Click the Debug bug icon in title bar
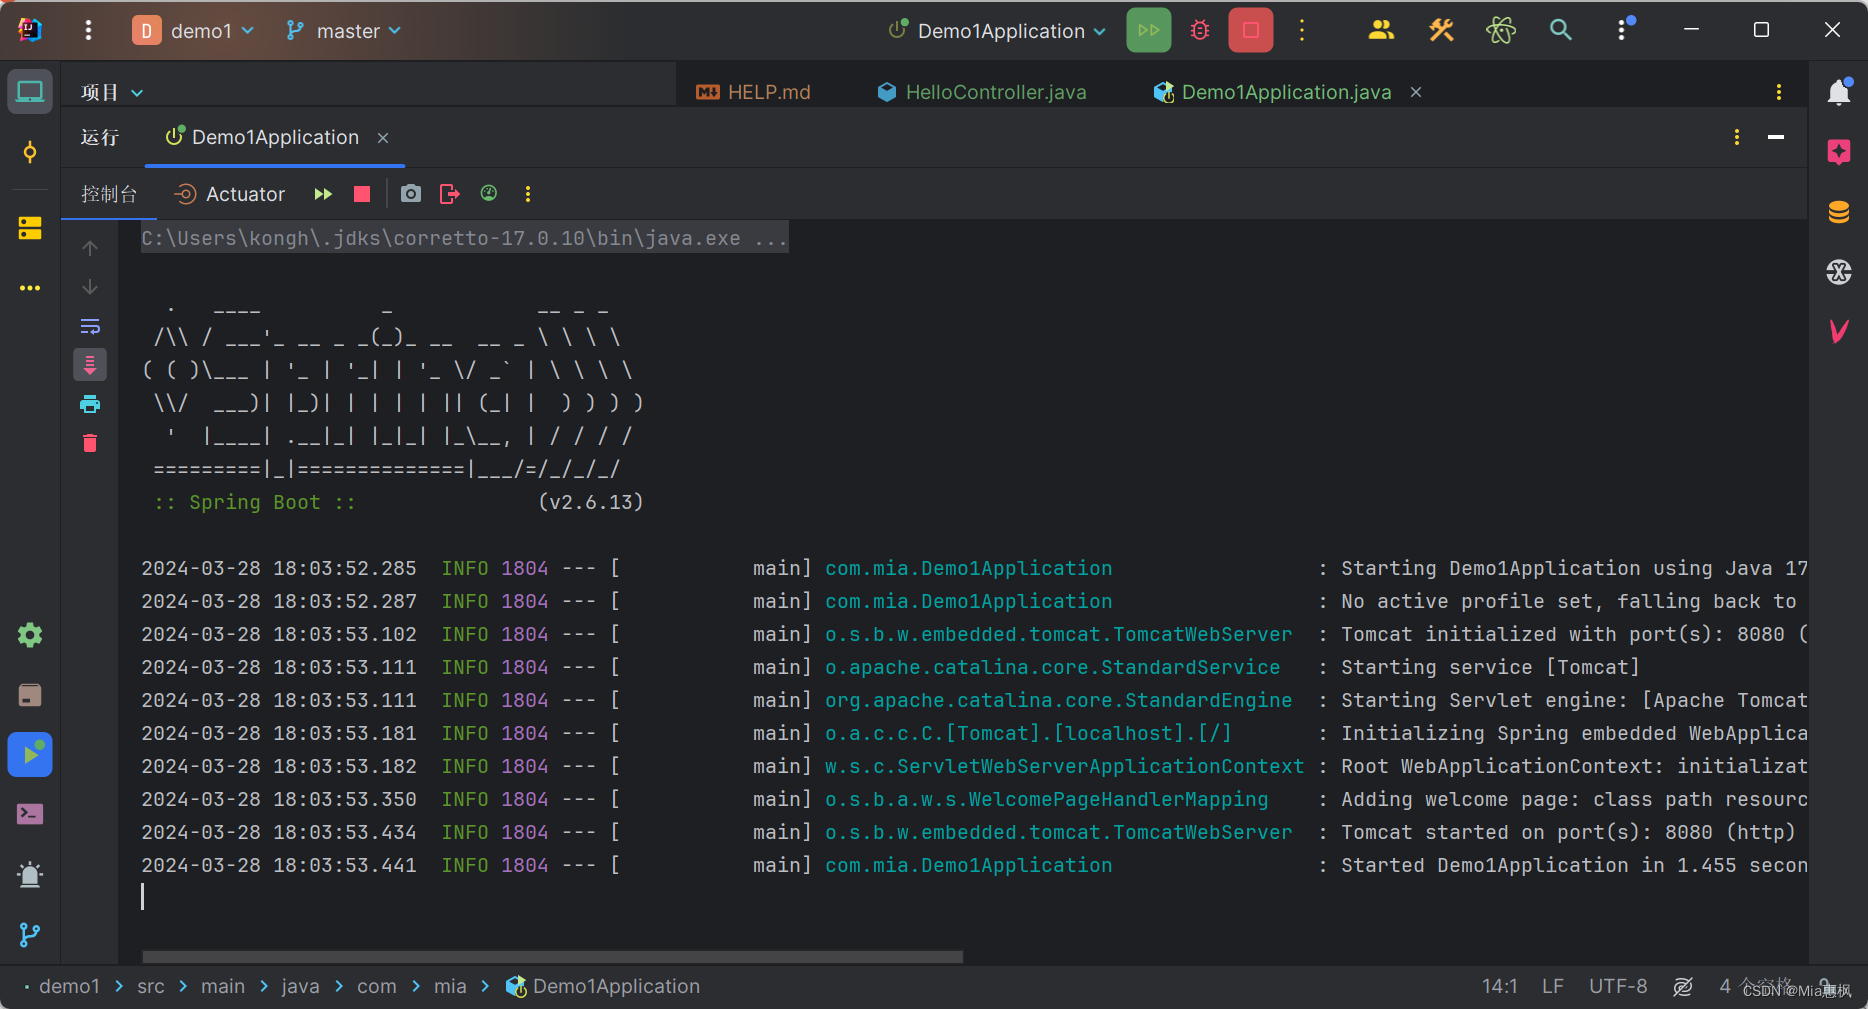The width and height of the screenshot is (1868, 1009). point(1200,30)
